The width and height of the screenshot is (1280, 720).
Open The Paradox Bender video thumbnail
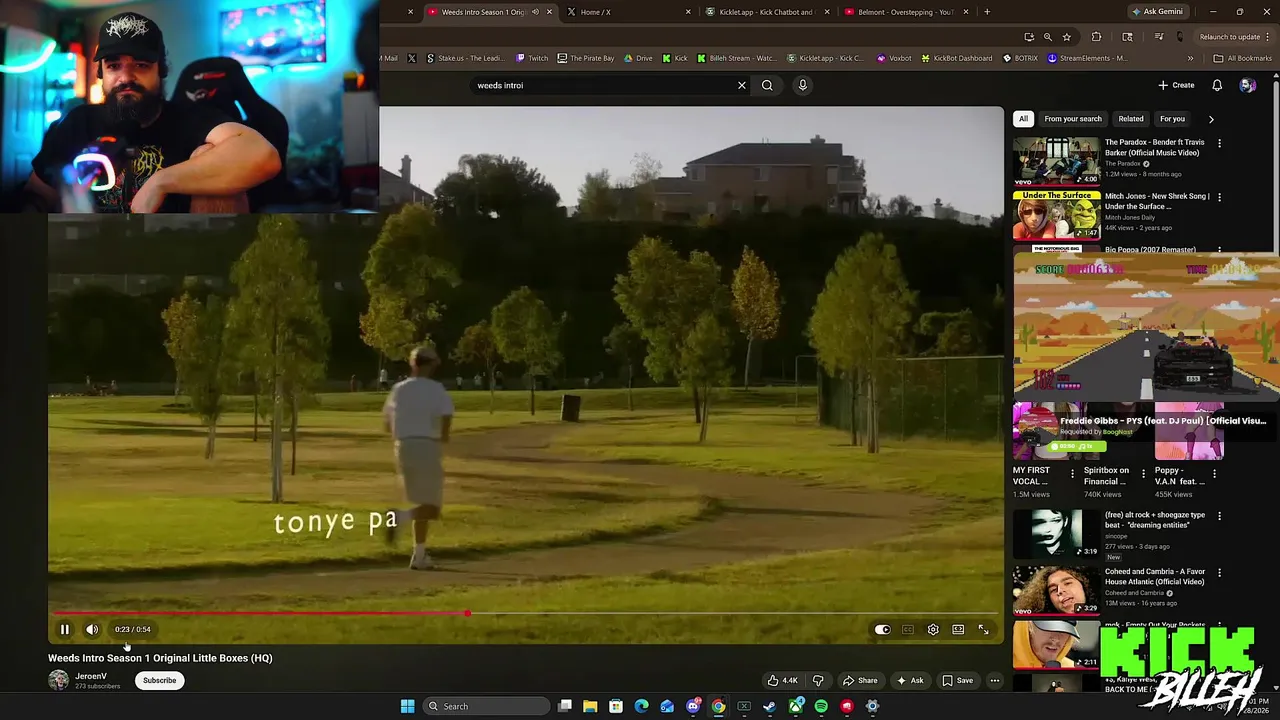tap(1056, 161)
